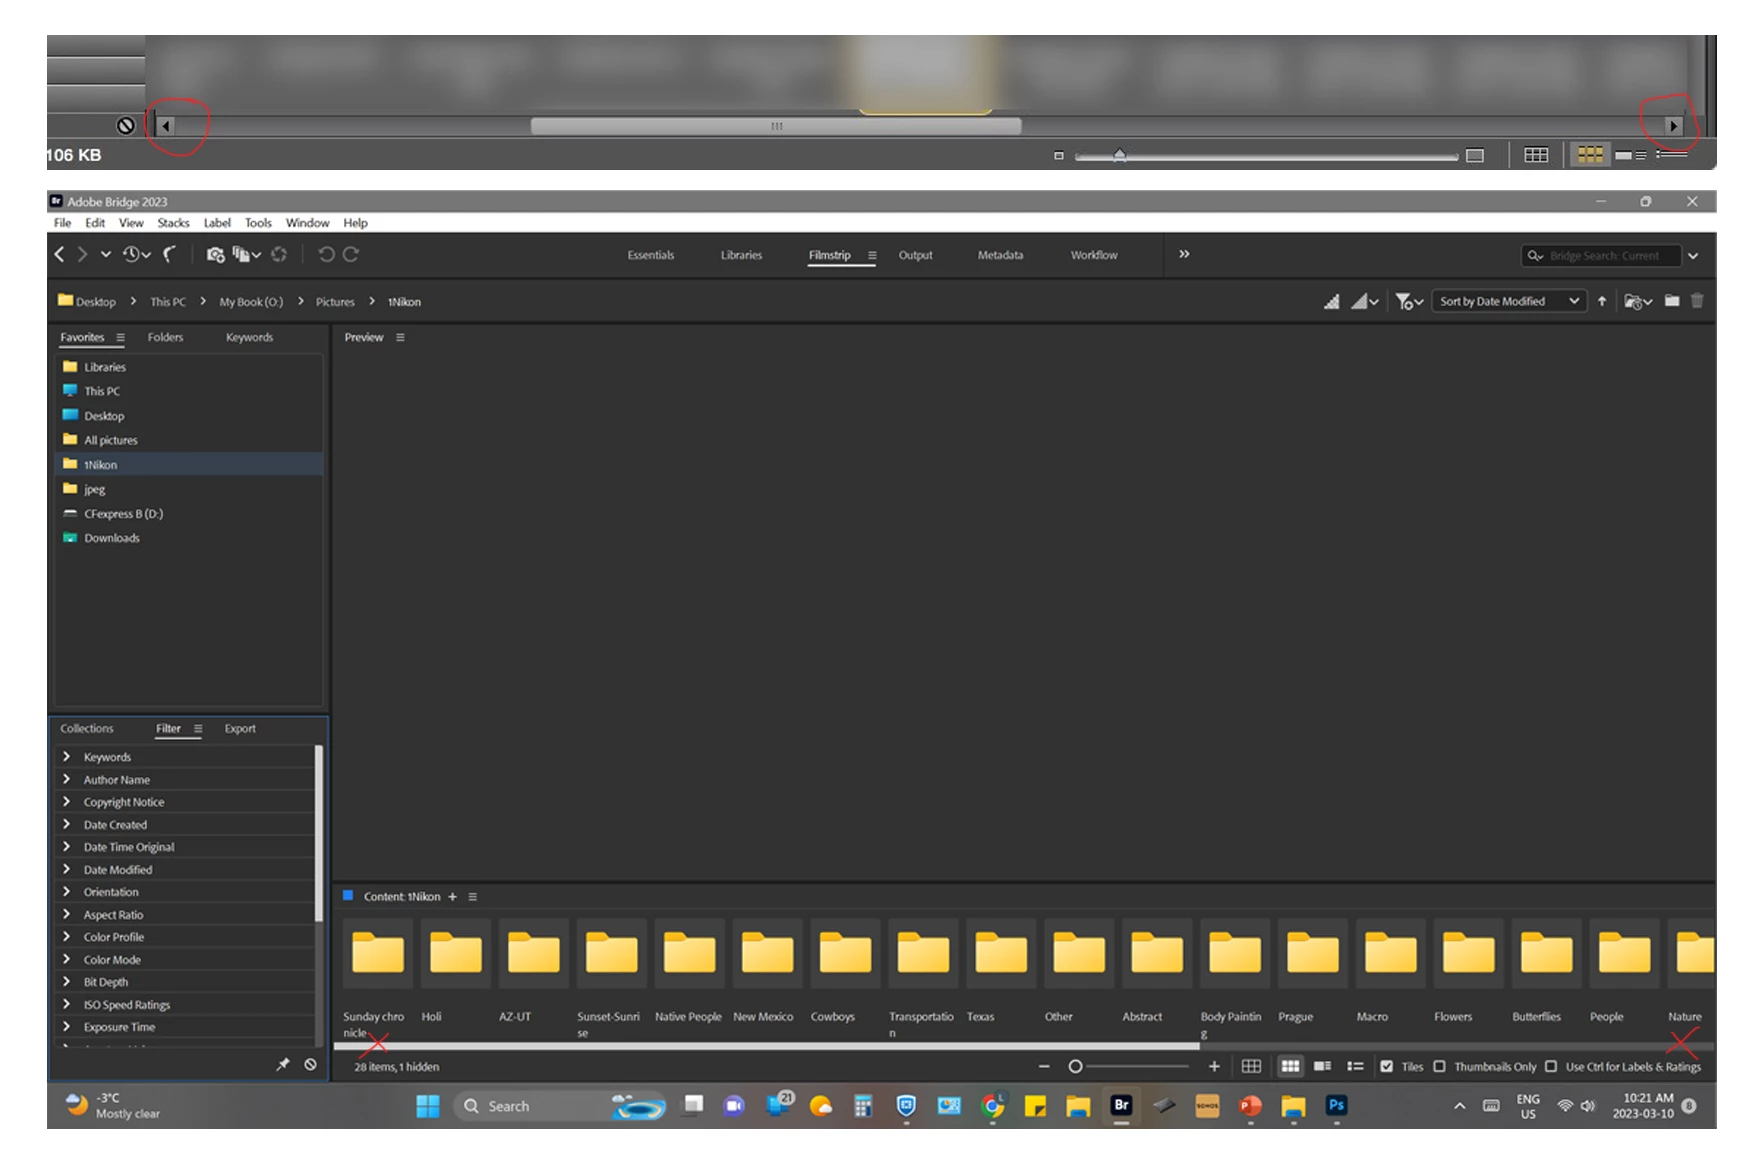1764x1172 pixels.
Task: Click the pin filter icon
Action: click(x=283, y=1065)
